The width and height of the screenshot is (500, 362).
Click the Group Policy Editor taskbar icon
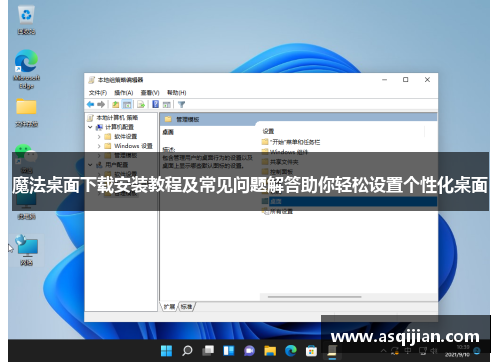(x=332, y=351)
